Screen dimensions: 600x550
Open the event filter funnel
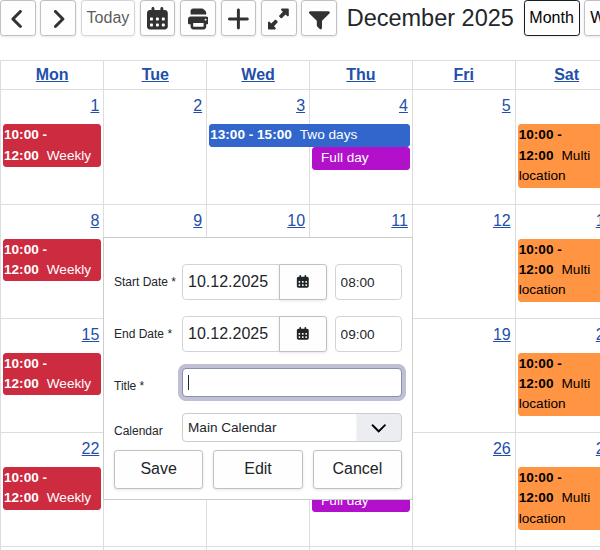point(318,18)
